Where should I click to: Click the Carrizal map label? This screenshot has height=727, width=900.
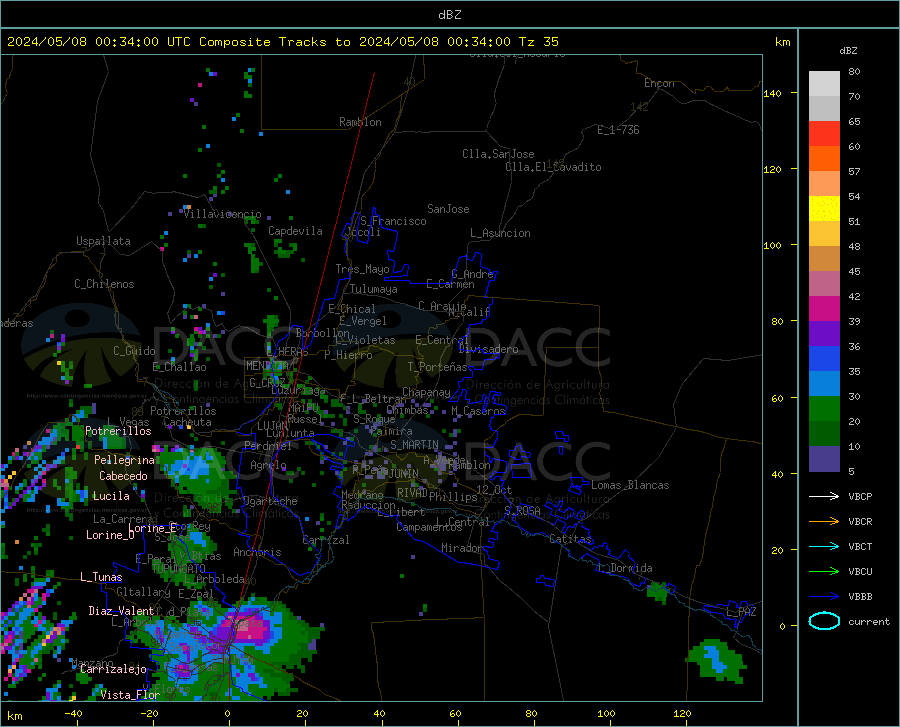coord(325,540)
